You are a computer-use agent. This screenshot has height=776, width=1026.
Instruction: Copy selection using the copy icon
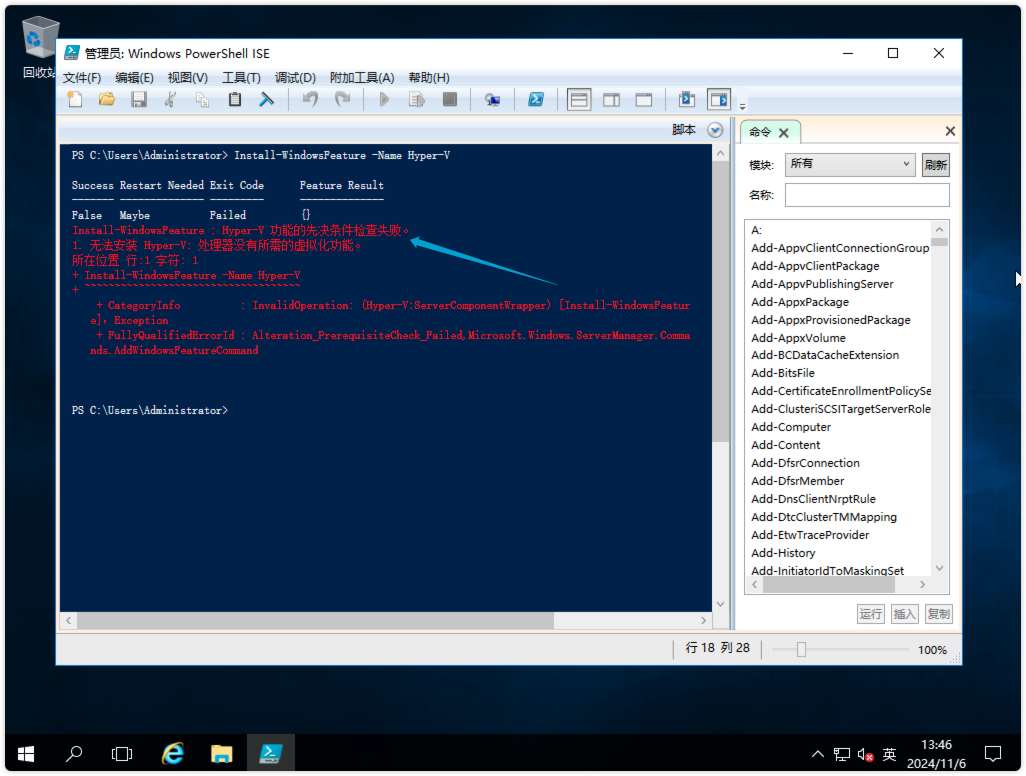pyautogui.click(x=203, y=99)
